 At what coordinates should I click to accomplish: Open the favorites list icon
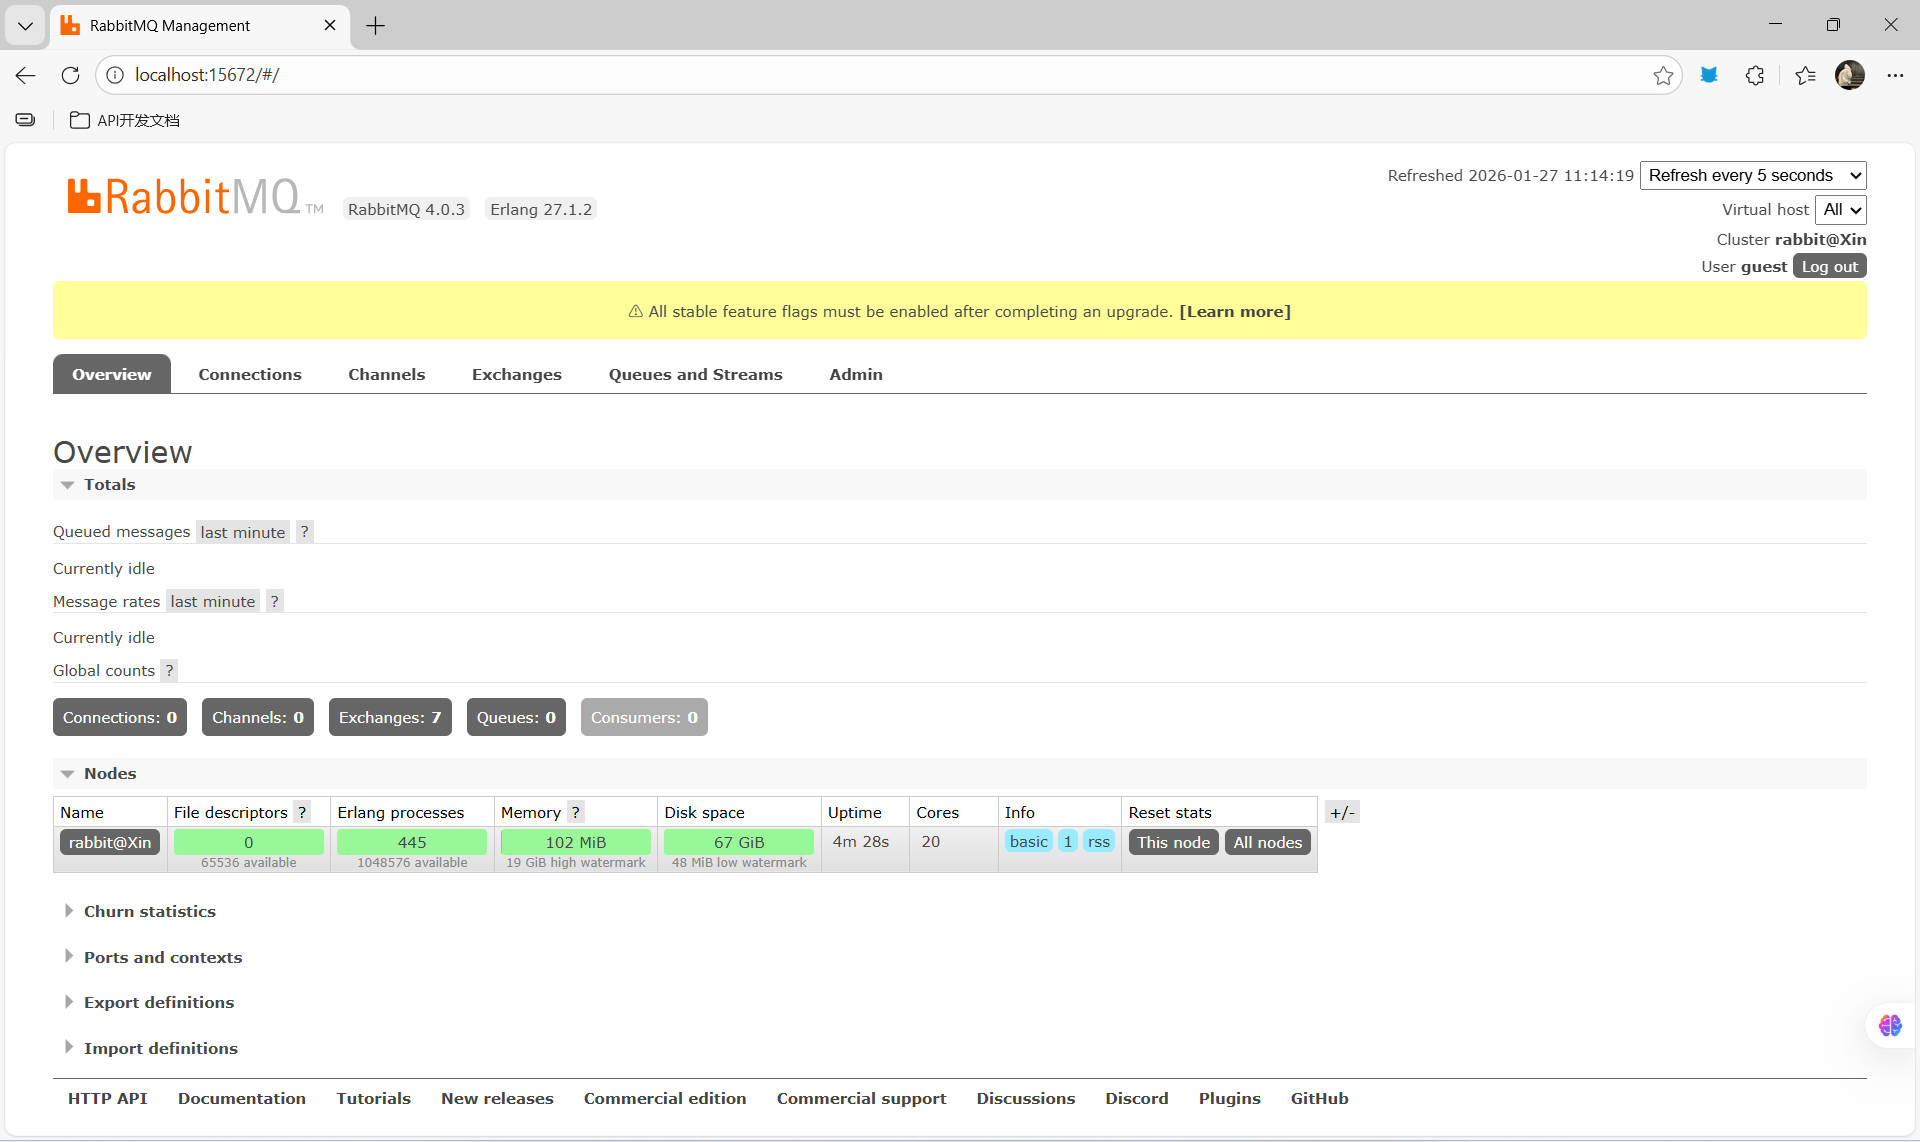[1805, 75]
